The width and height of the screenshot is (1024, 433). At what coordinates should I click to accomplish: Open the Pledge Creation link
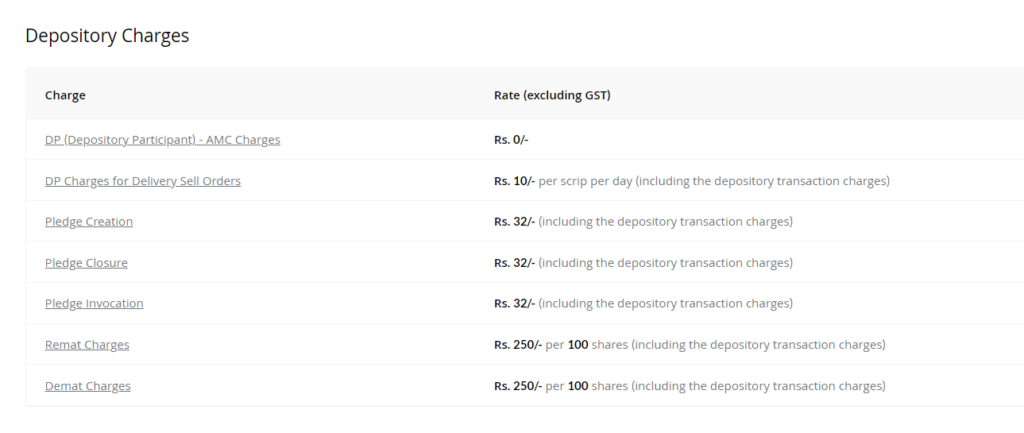tap(88, 222)
